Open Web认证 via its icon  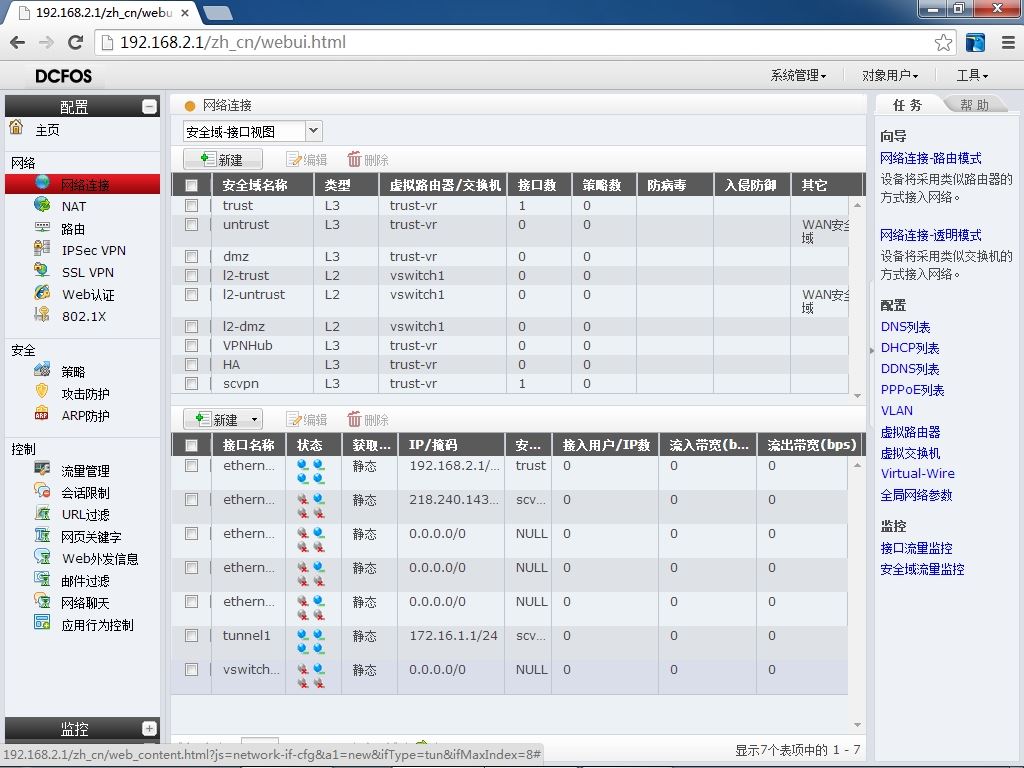(x=42, y=293)
